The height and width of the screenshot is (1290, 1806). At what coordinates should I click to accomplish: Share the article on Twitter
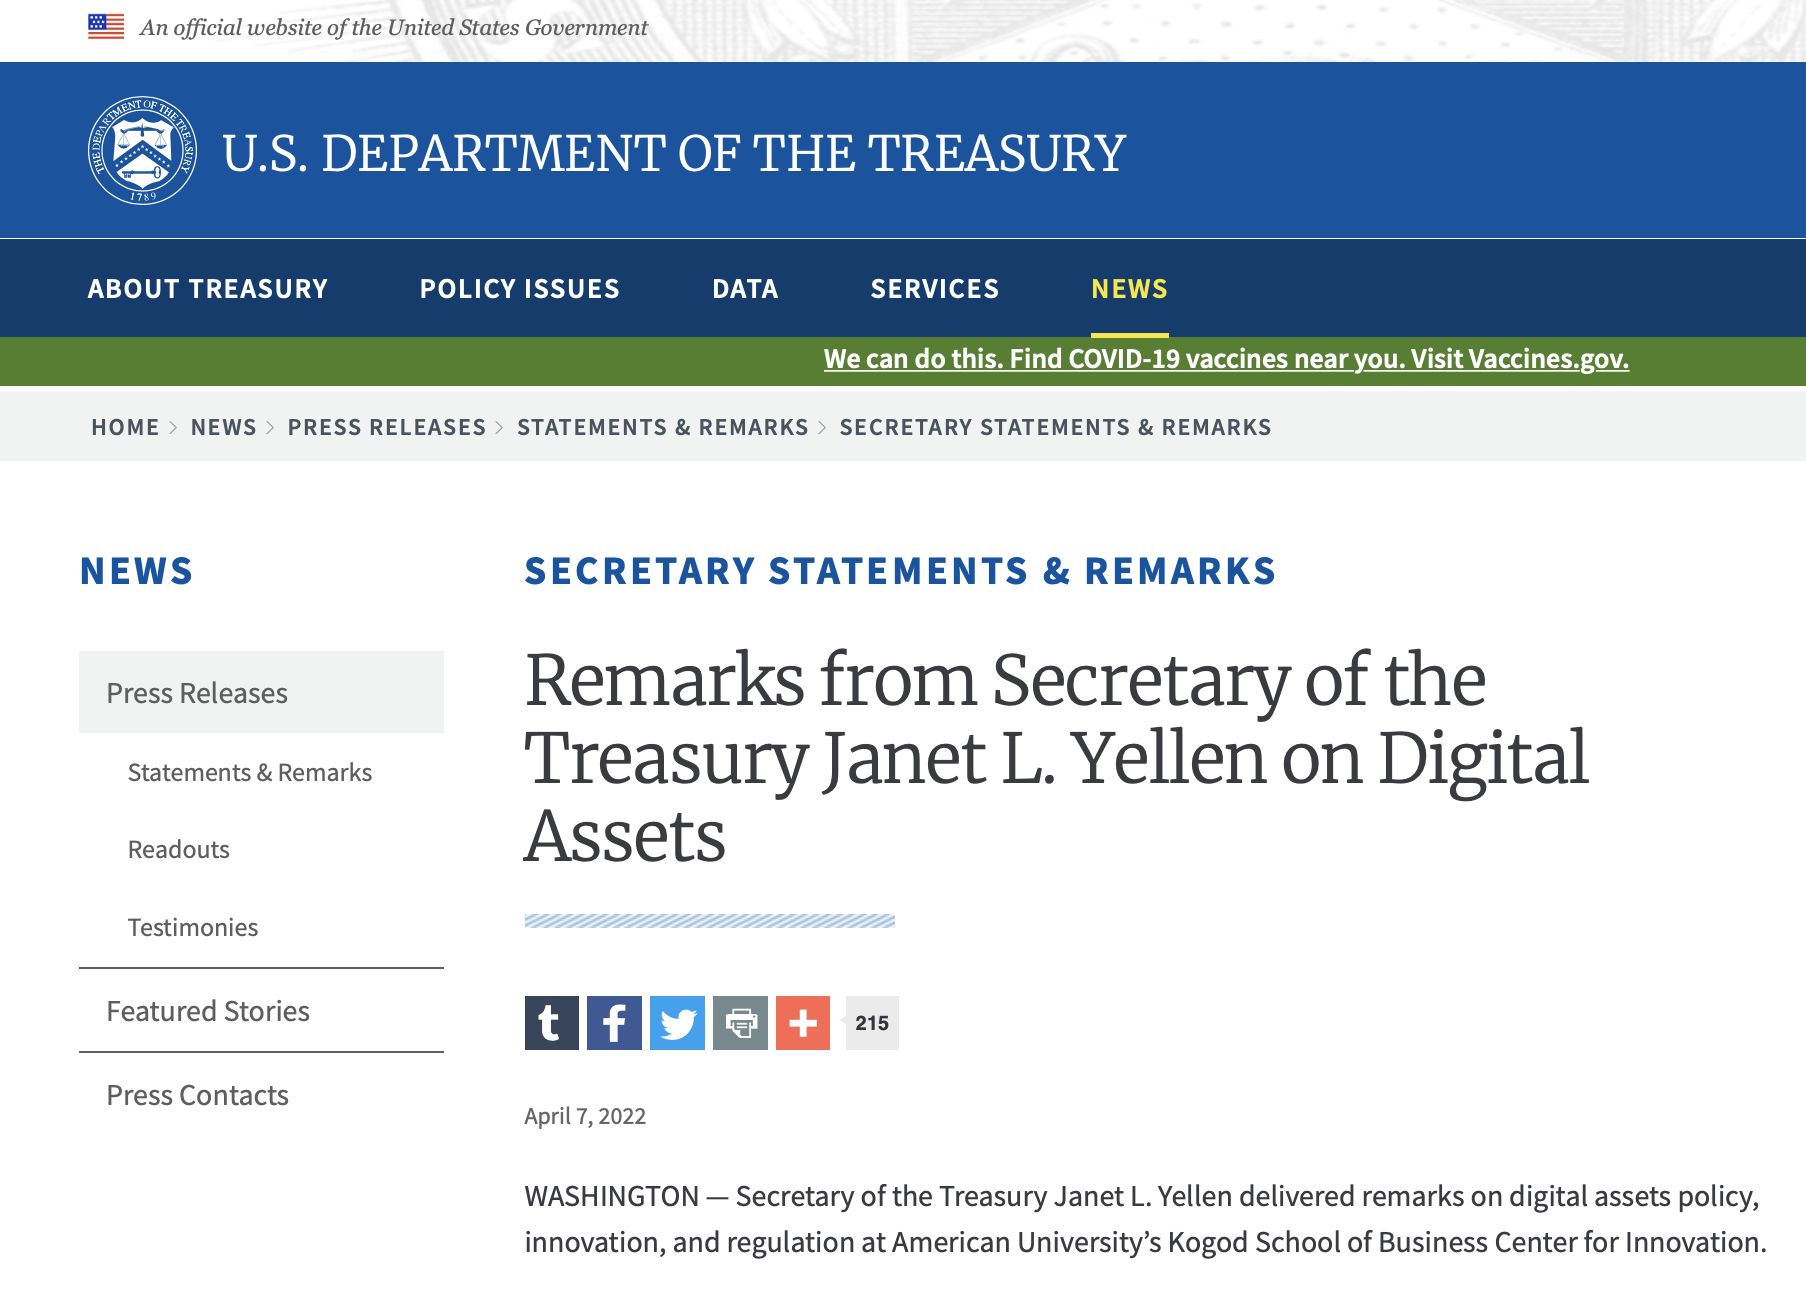pos(677,1023)
